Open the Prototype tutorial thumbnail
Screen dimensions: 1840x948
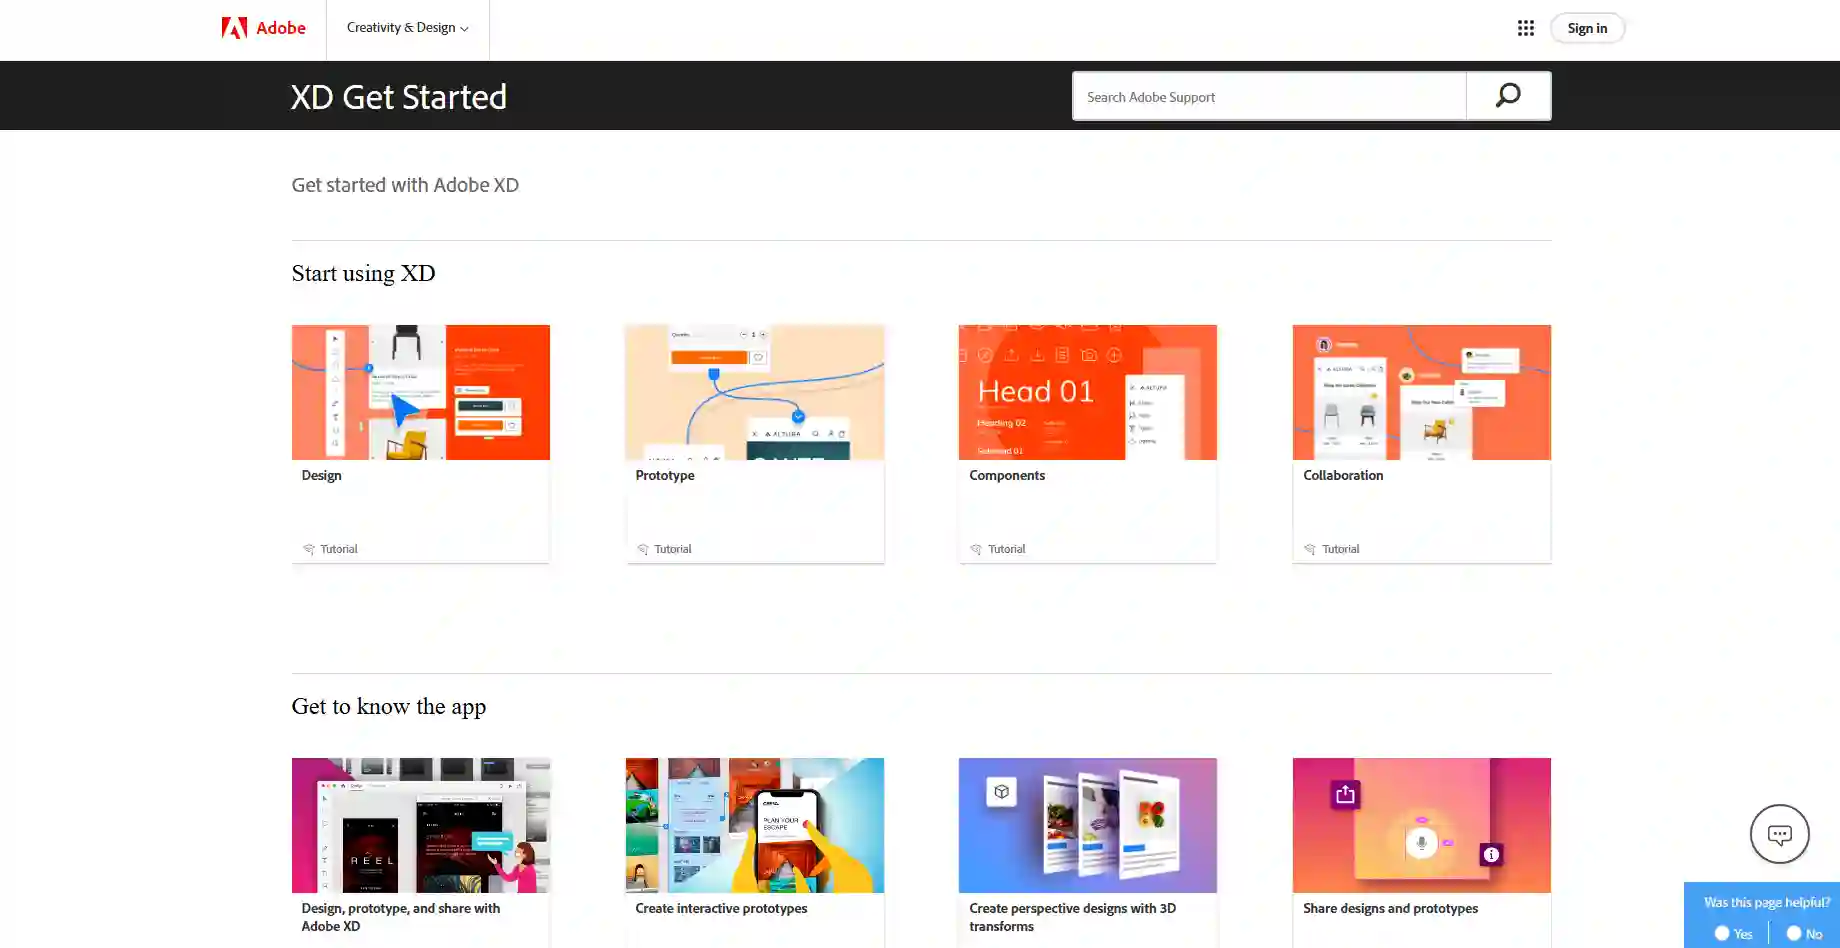click(x=754, y=392)
